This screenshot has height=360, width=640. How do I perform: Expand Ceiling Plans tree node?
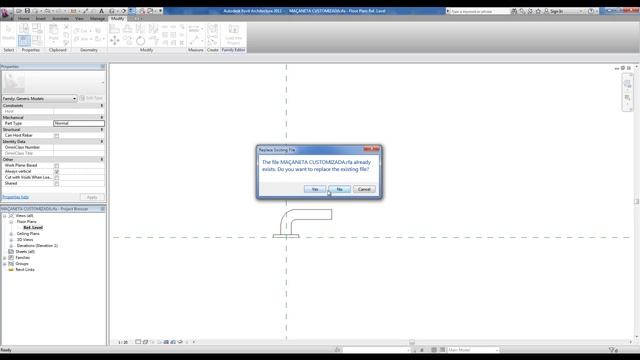click(11, 234)
